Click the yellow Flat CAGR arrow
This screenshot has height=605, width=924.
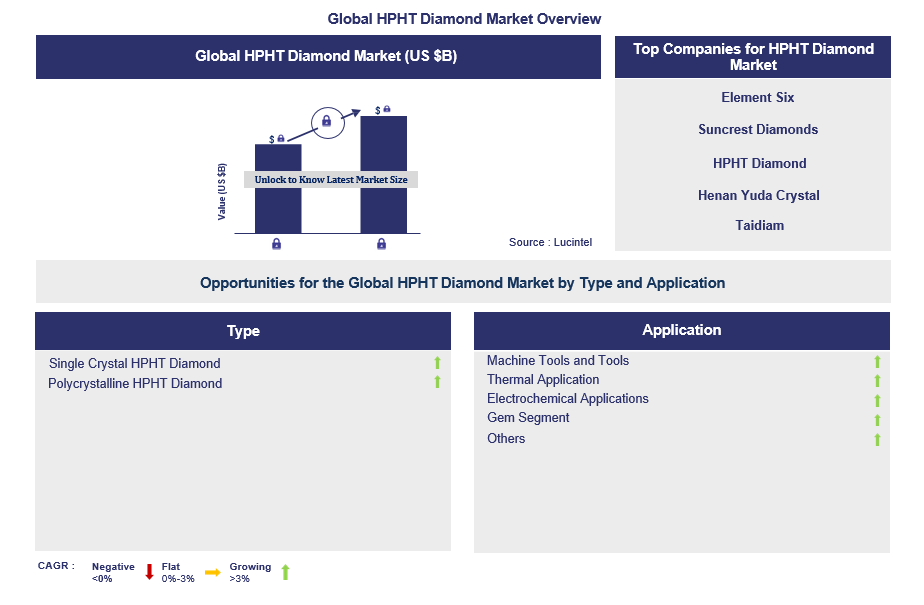click(x=213, y=571)
